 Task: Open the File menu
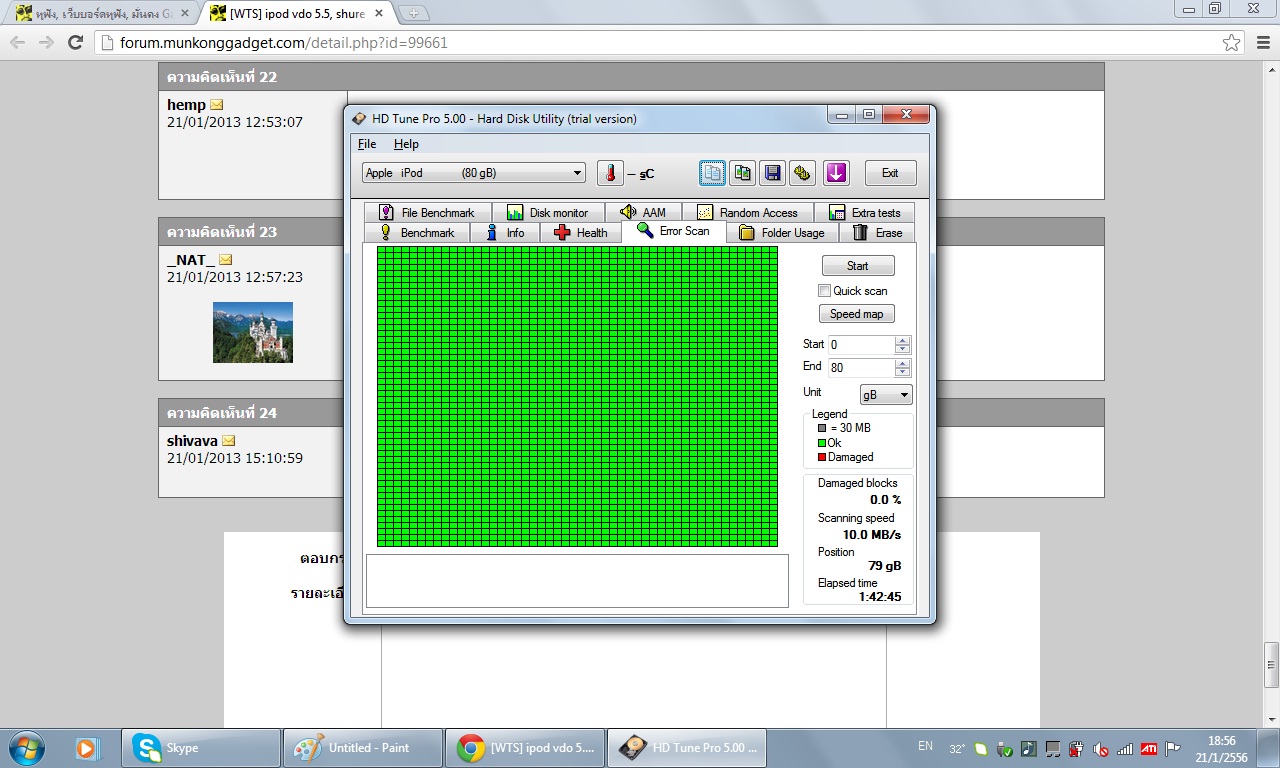367,144
